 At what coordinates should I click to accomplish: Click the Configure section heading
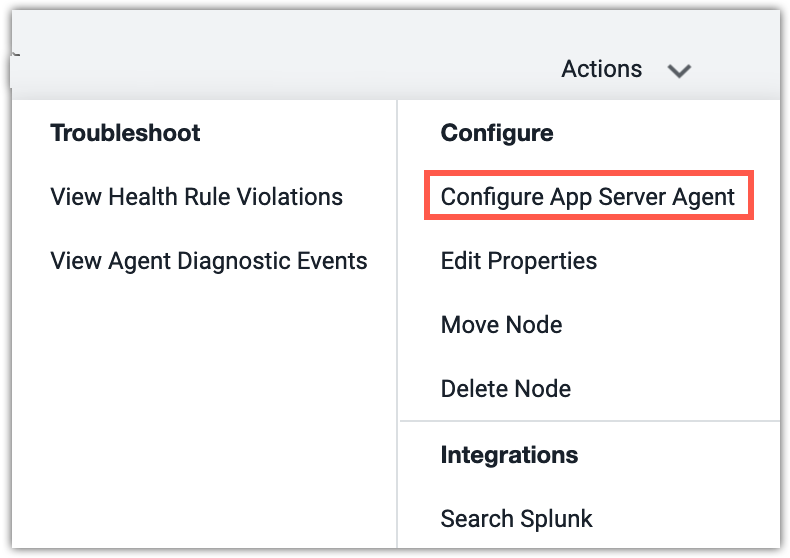tap(497, 133)
